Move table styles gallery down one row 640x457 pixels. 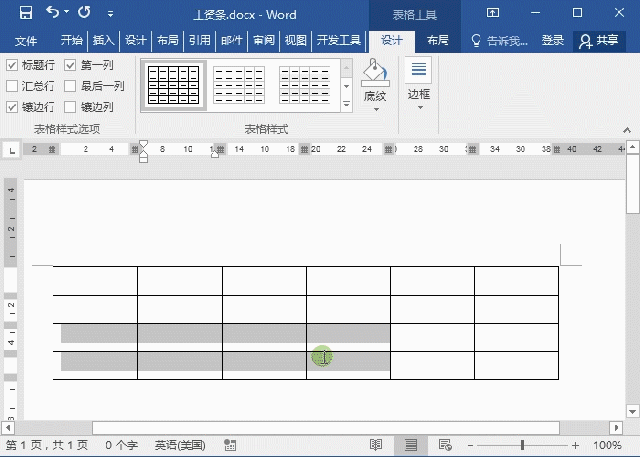[346, 86]
